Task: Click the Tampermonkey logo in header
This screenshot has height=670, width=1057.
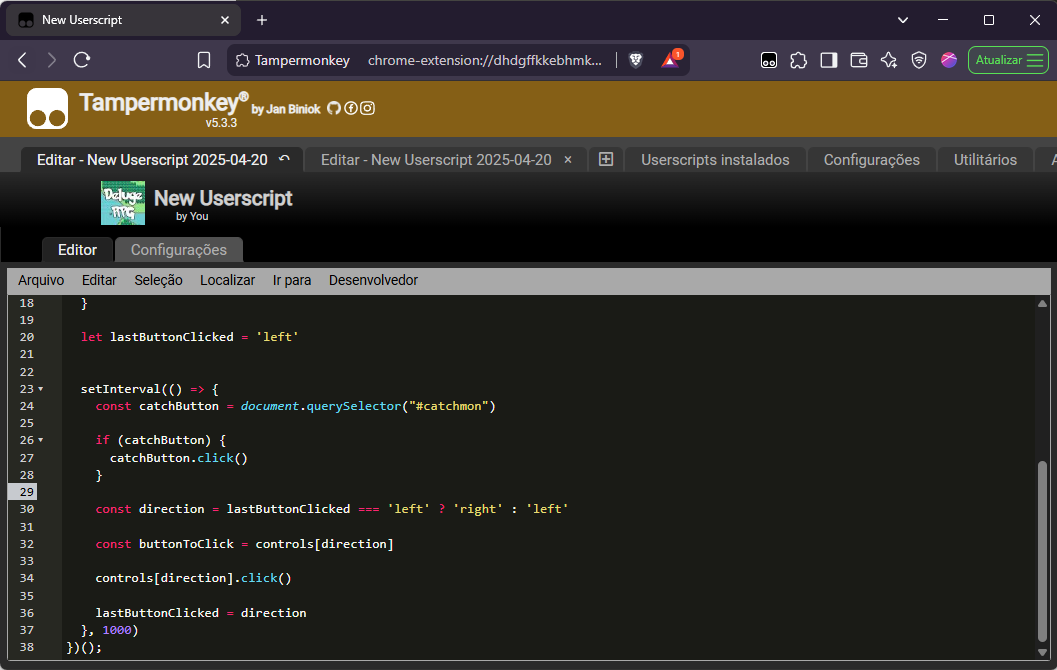Action: click(47, 108)
